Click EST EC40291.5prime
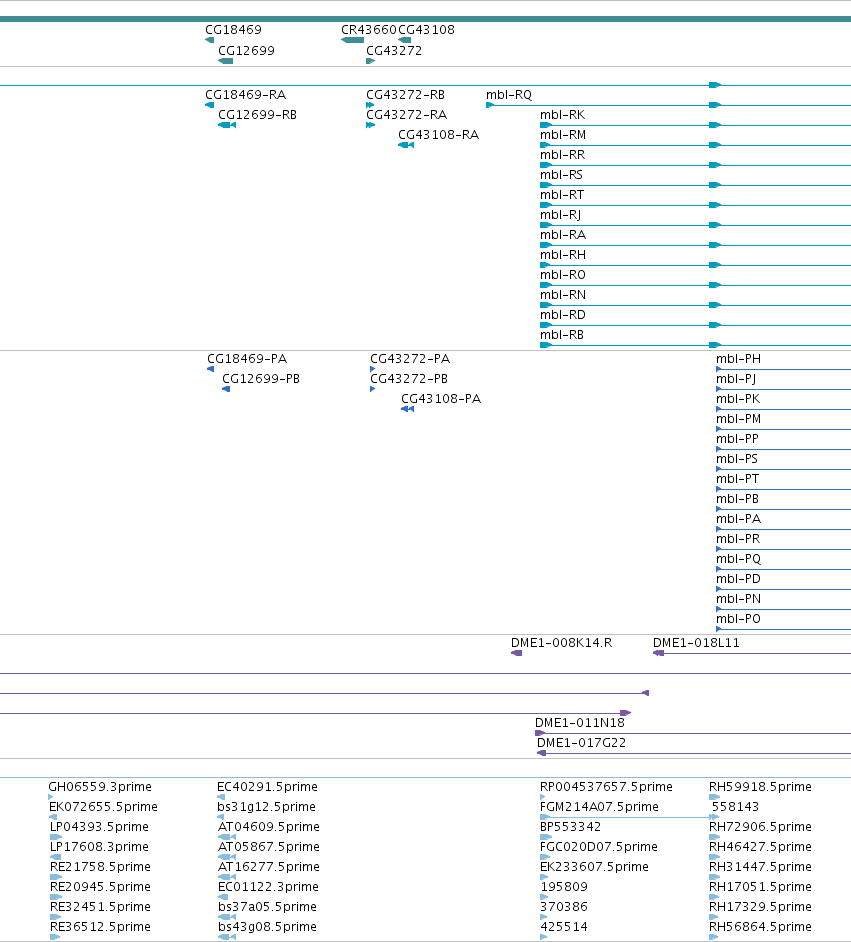The height and width of the screenshot is (942, 851). point(267,786)
